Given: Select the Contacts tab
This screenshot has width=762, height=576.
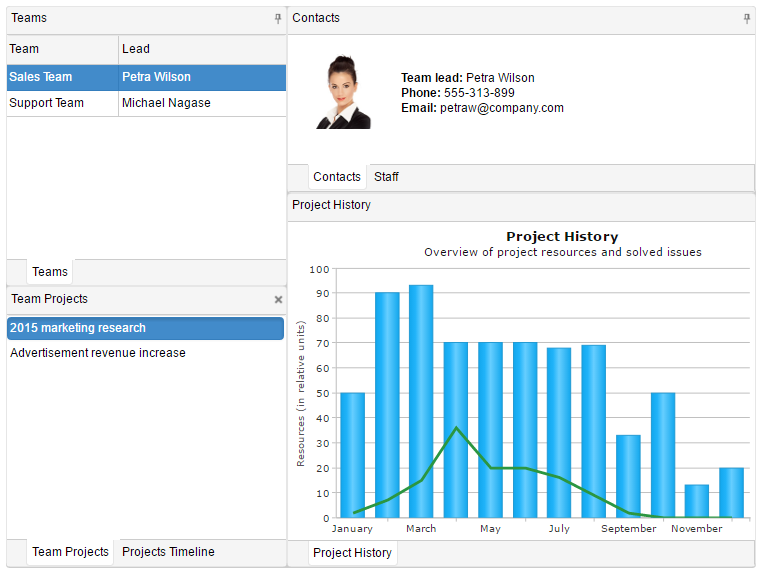Looking at the screenshot, I should [x=336, y=177].
